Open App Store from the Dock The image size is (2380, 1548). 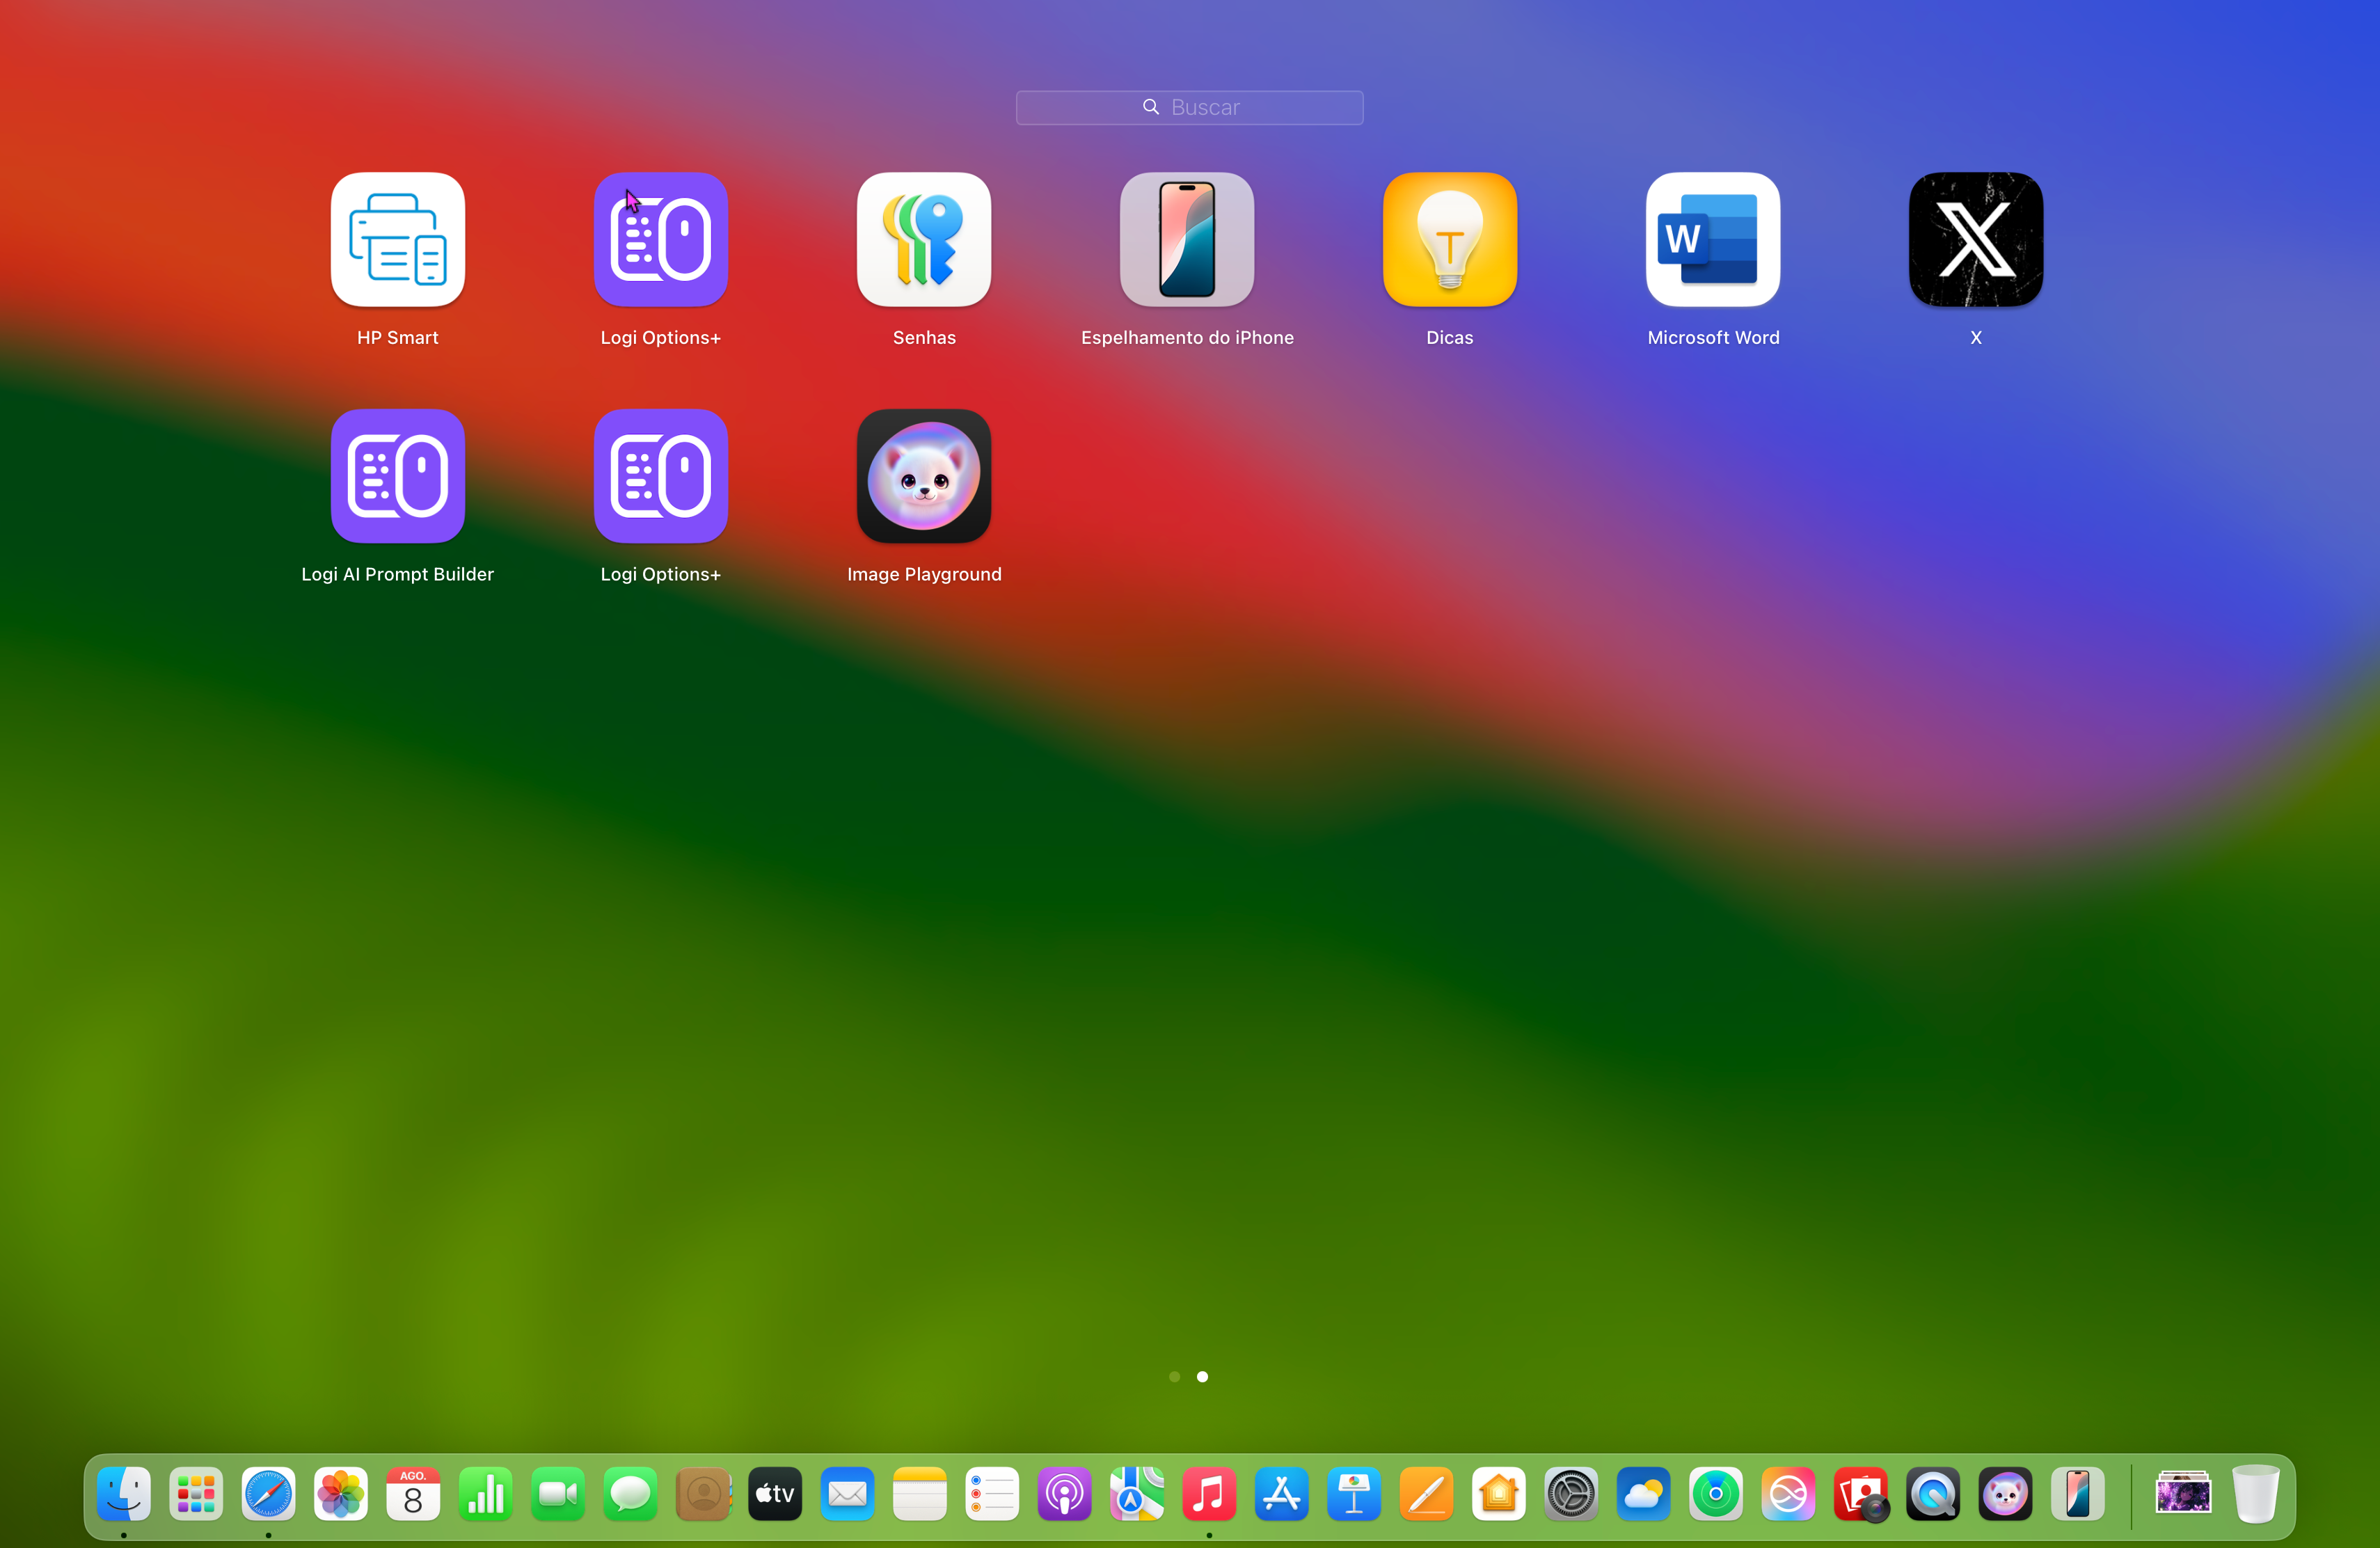pos(1281,1494)
